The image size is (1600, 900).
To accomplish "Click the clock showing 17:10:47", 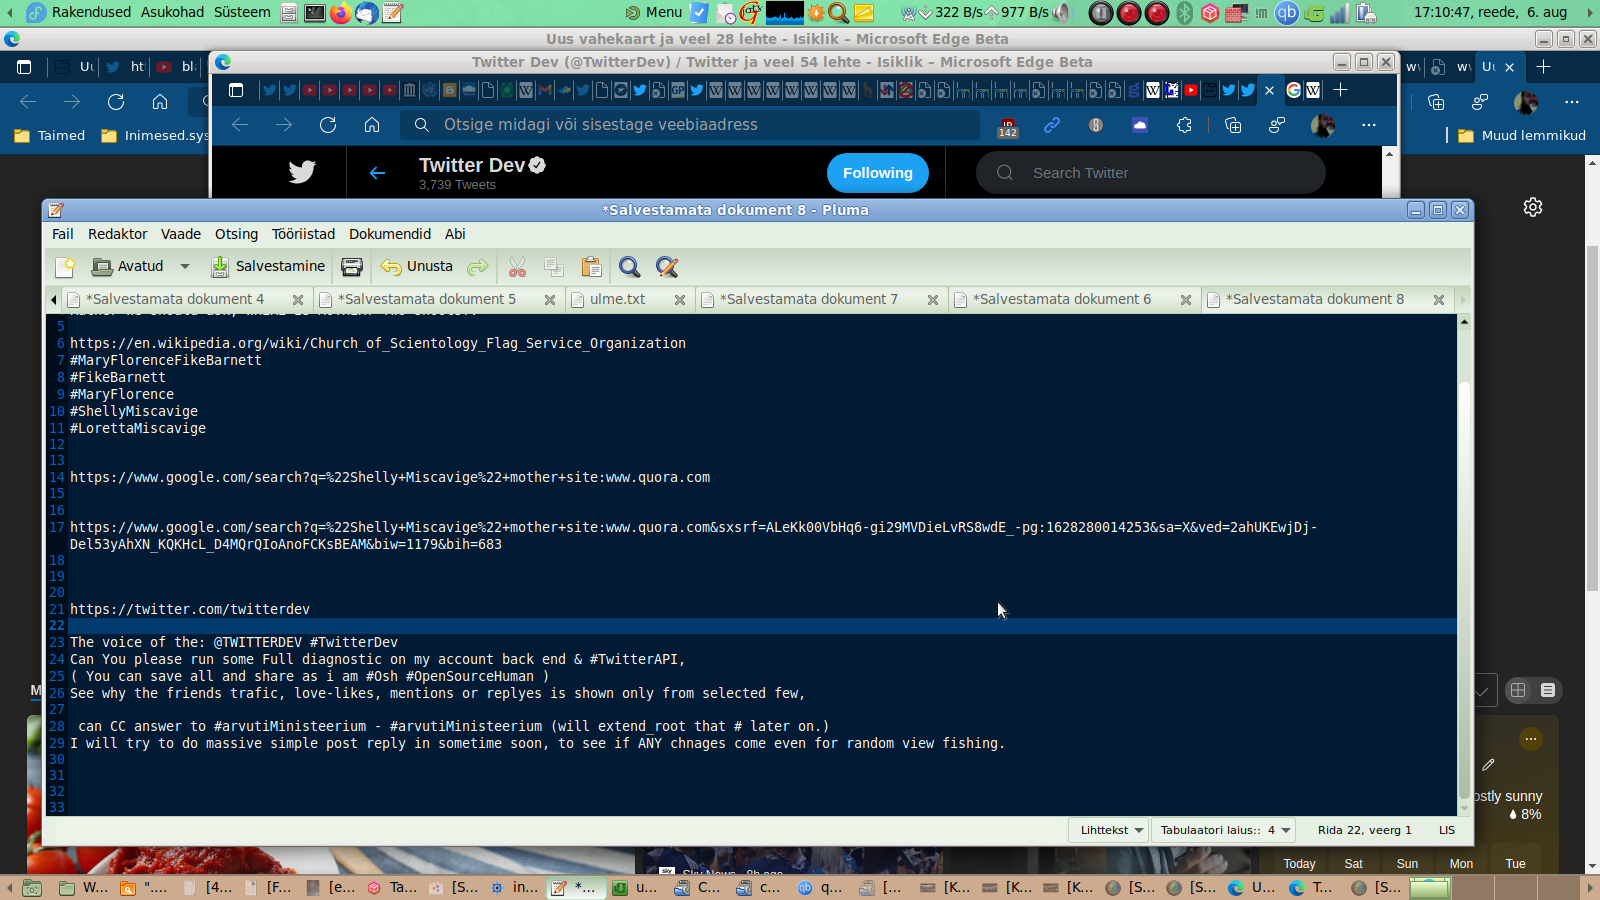I will pyautogui.click(x=1490, y=12).
